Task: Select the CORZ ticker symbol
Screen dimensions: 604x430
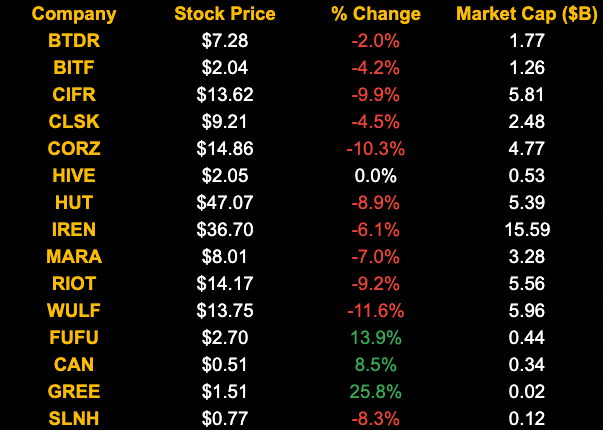Action: [x=74, y=149]
